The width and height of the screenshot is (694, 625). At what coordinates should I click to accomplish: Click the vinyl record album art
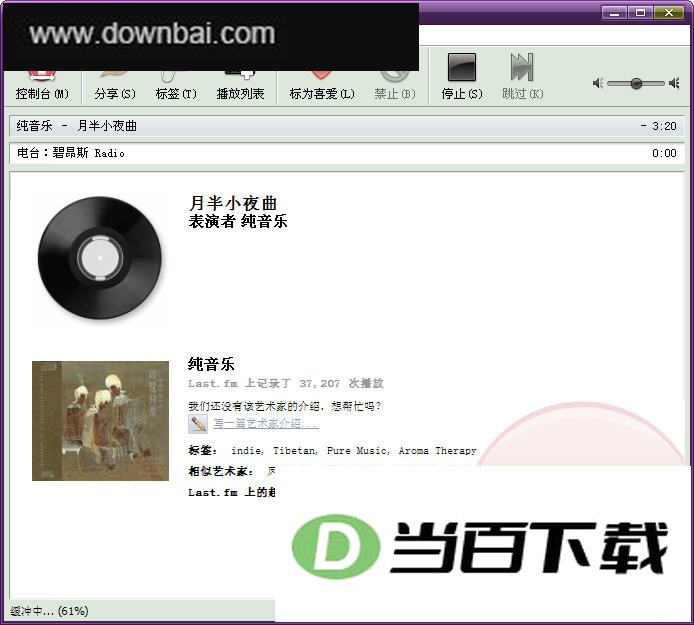(100, 258)
